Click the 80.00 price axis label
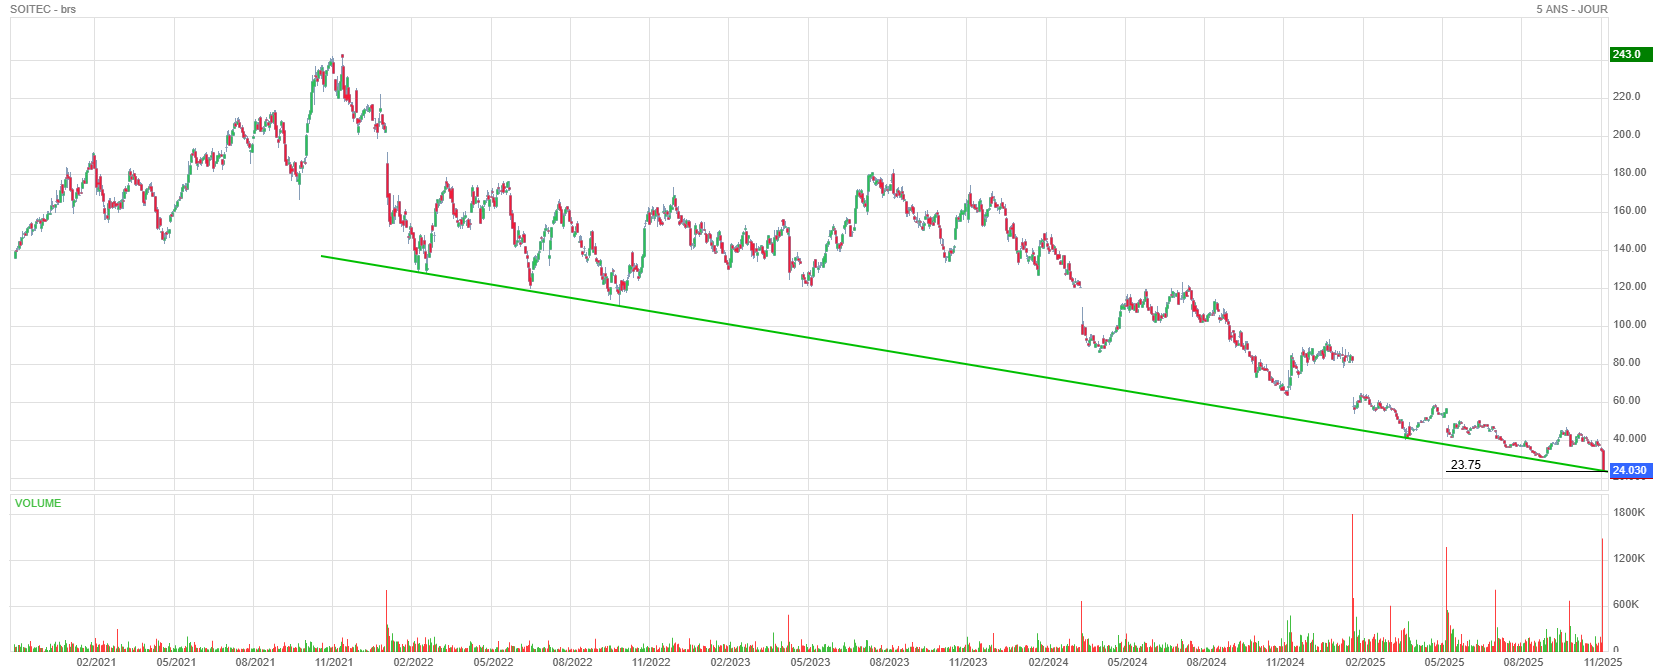 (x=1626, y=363)
